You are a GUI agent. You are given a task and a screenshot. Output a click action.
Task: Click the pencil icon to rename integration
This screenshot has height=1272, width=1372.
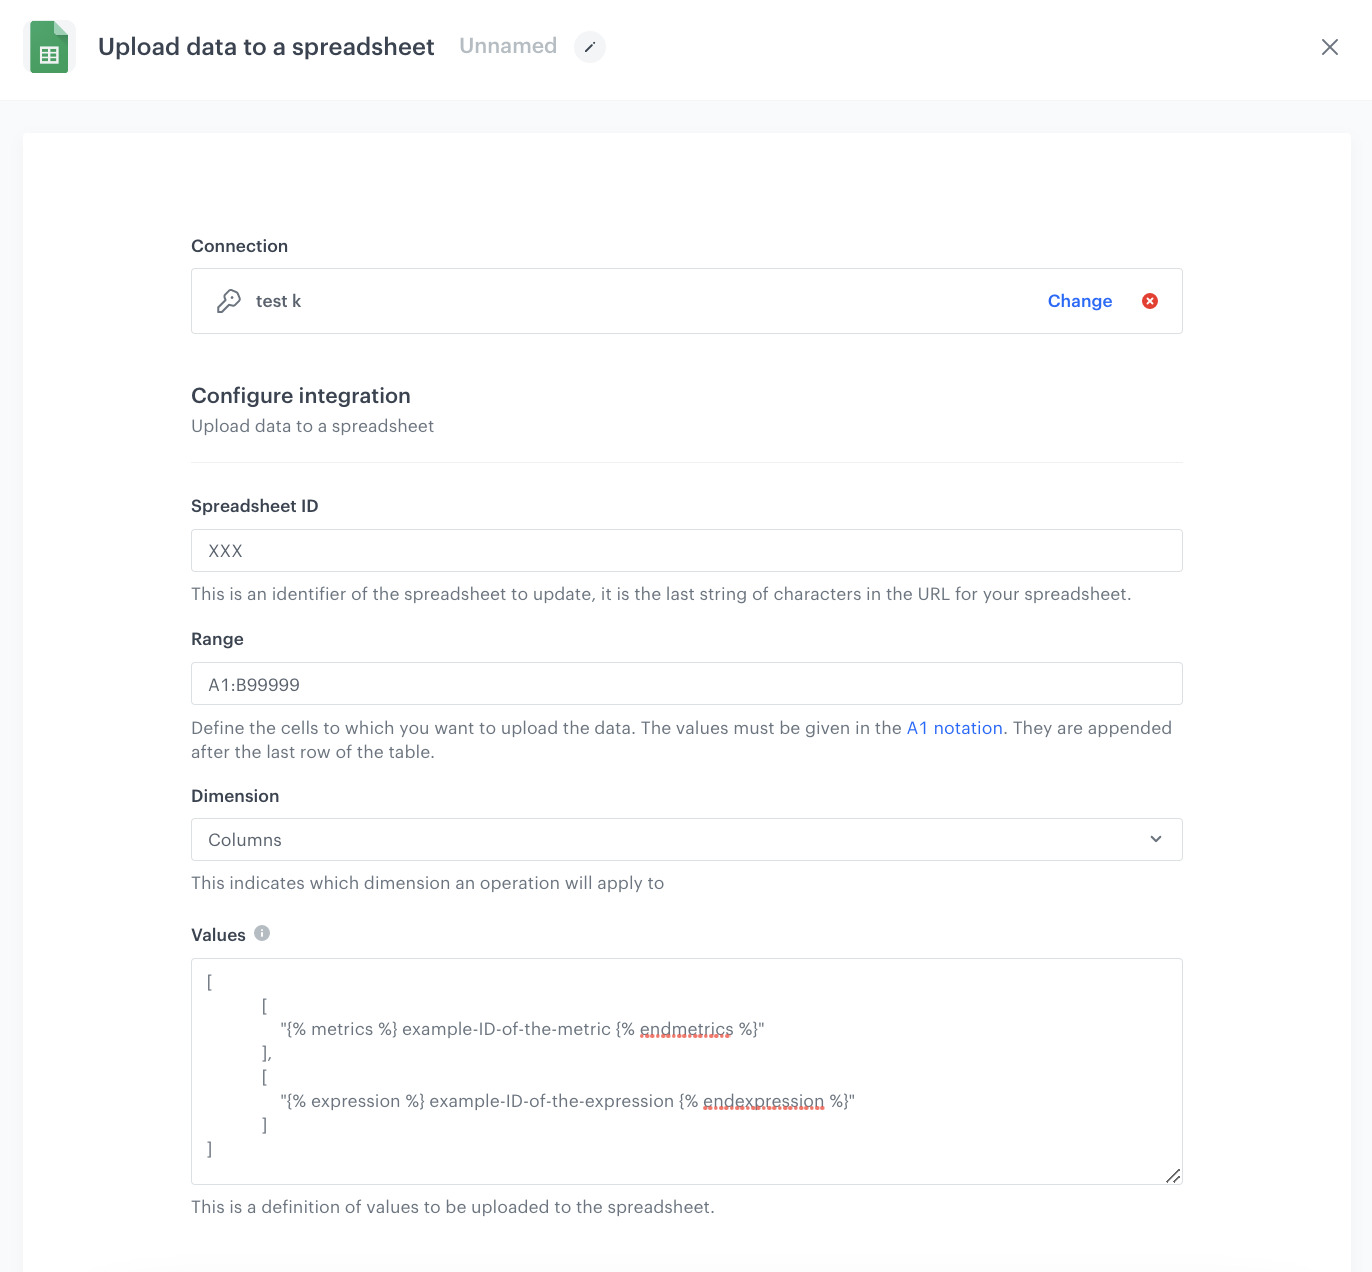590,47
